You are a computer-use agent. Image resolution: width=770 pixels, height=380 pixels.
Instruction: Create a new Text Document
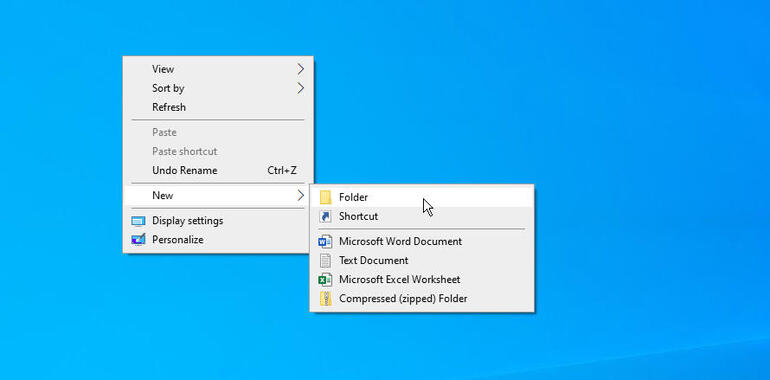tap(422, 261)
